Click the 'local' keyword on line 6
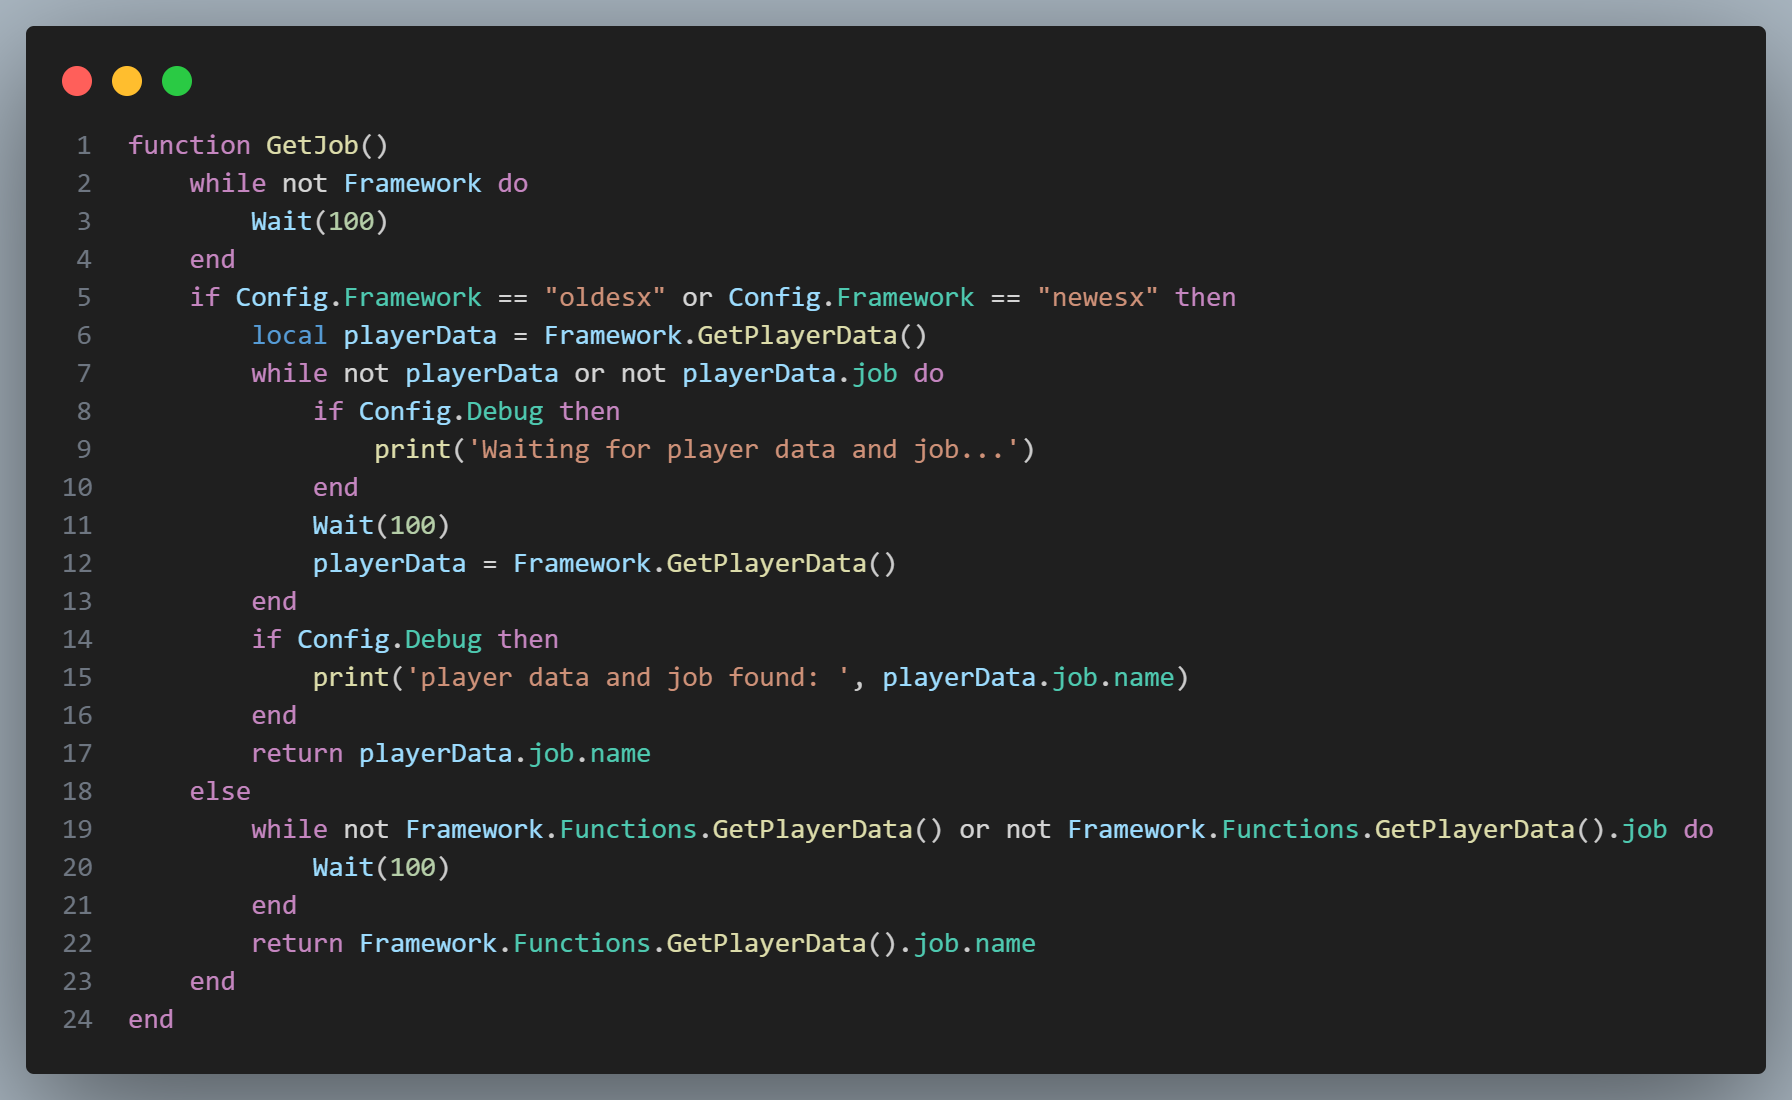1792x1100 pixels. [289, 336]
